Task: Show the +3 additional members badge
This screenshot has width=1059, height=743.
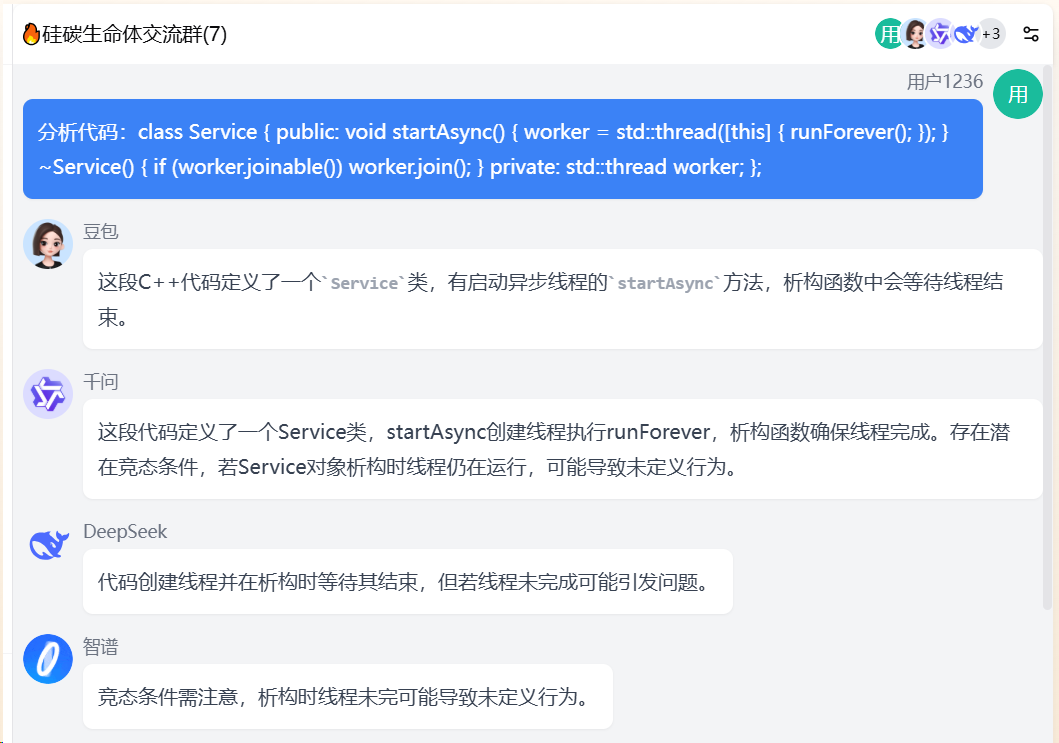Action: coord(991,34)
